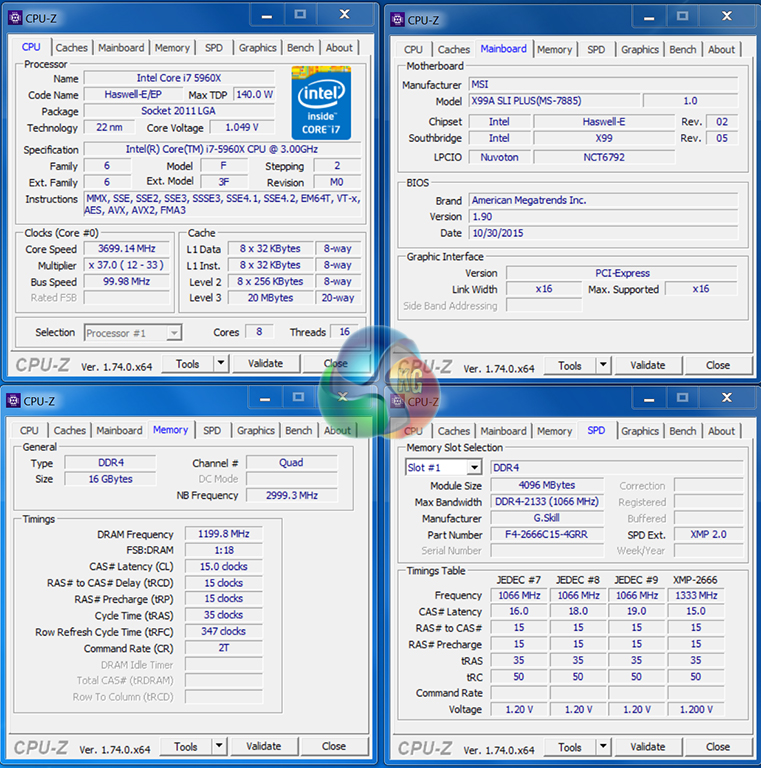
Task: Click NB Frequency value 2999.3 MHz
Action: (292, 495)
